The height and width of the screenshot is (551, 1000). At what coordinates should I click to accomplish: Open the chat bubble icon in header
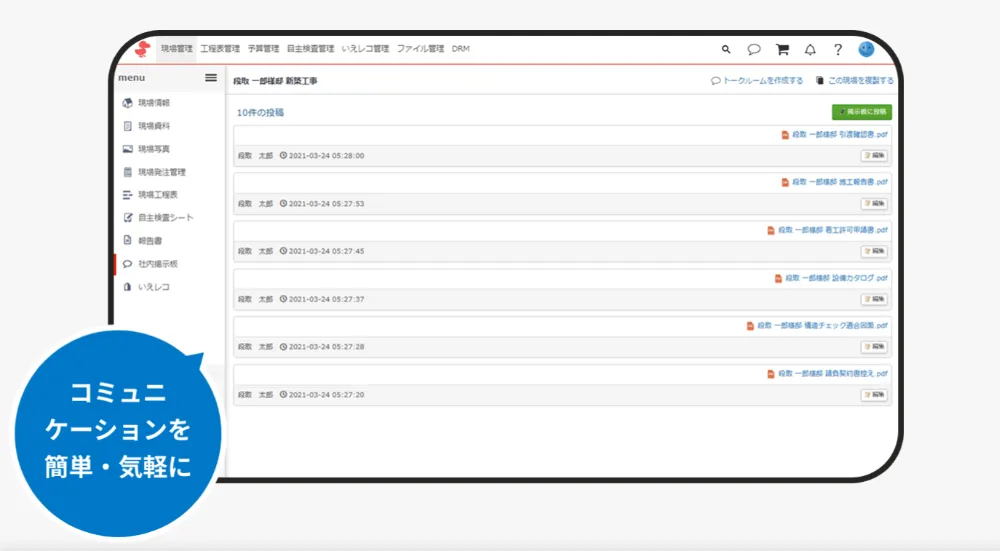pos(754,49)
